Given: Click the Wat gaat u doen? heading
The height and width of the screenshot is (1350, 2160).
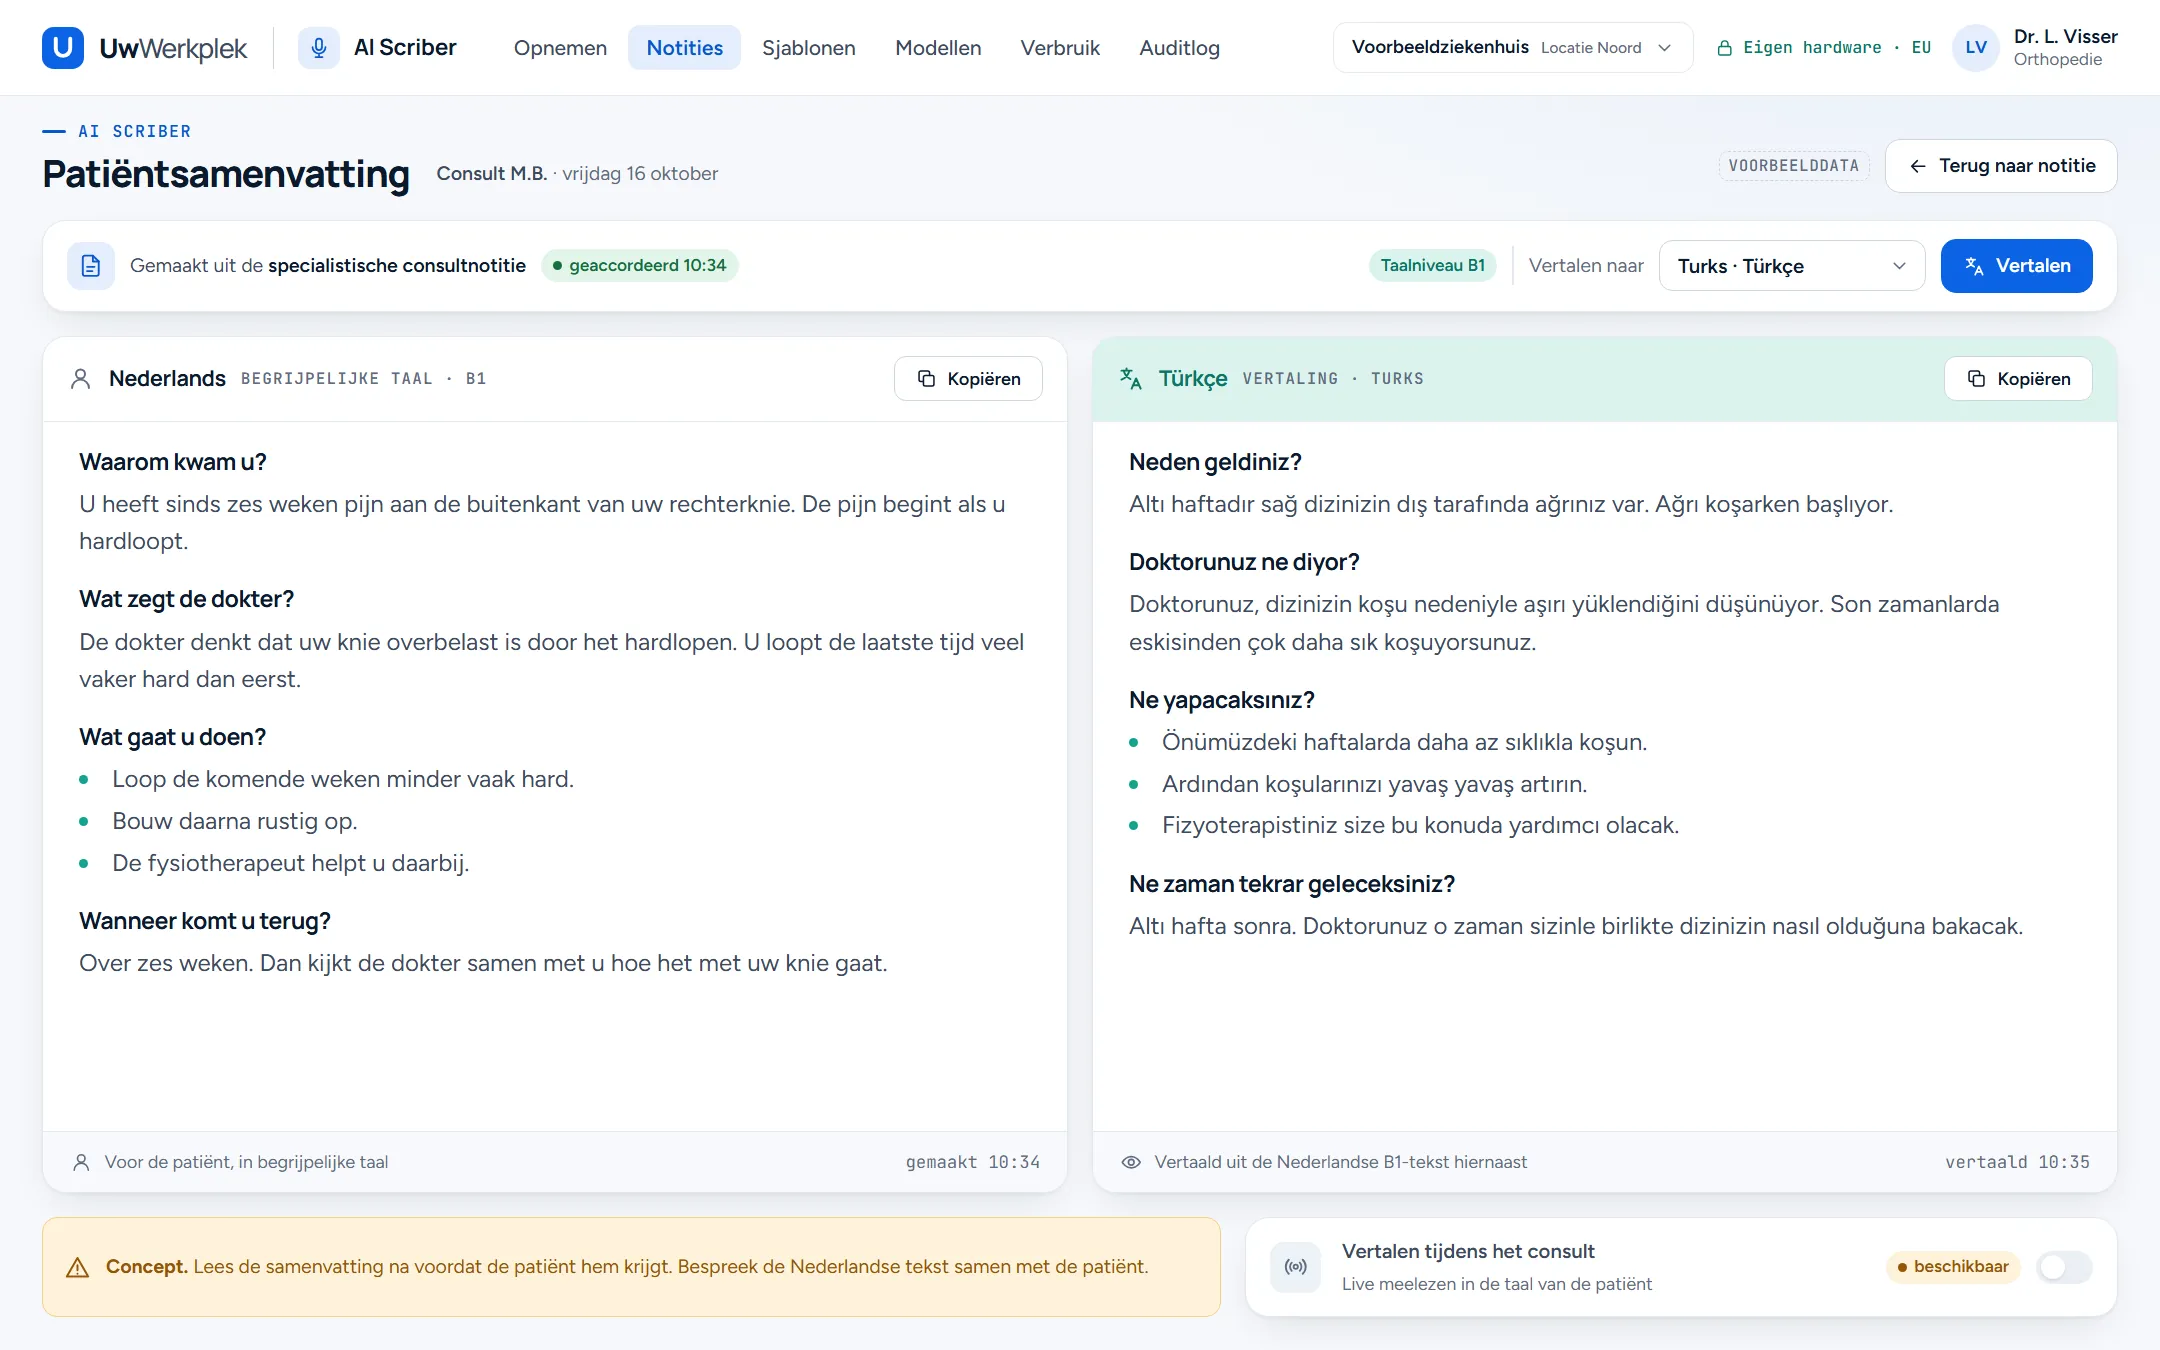Looking at the screenshot, I should [x=173, y=737].
